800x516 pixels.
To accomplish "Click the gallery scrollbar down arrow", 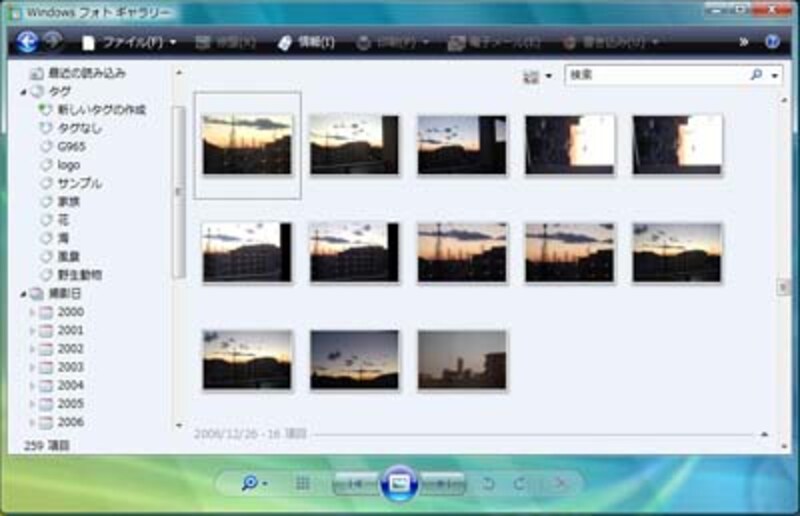I will tap(784, 446).
